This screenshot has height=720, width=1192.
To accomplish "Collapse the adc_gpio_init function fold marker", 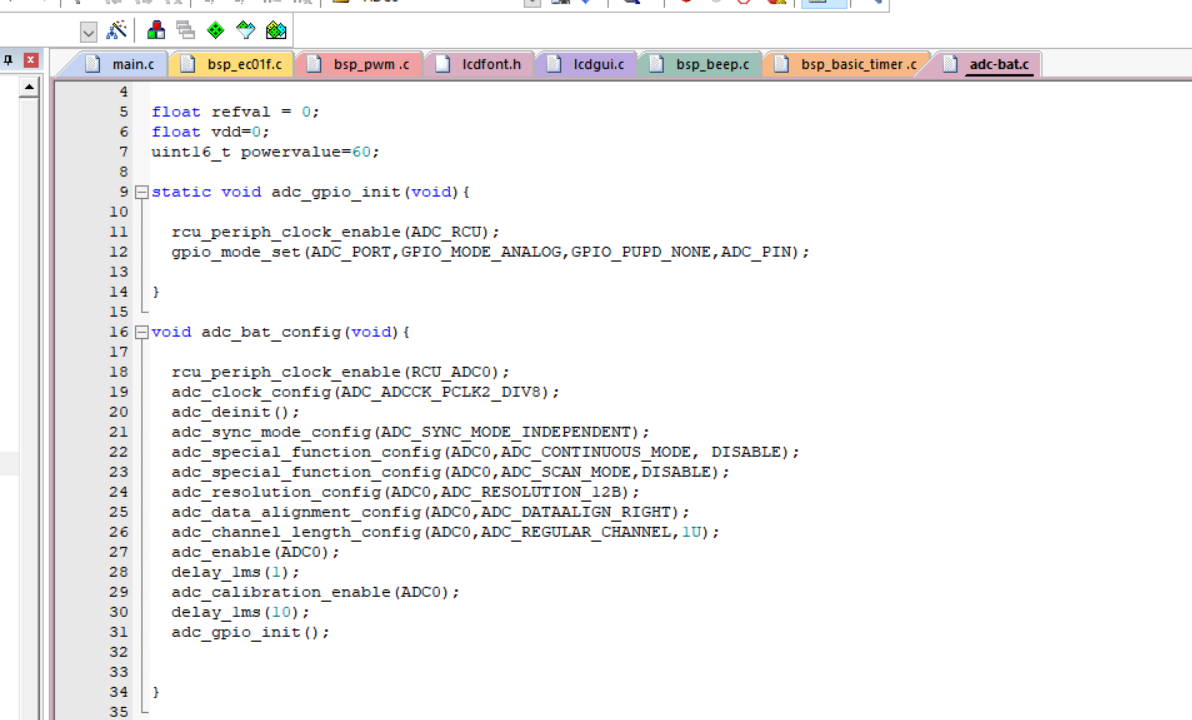I will [142, 192].
